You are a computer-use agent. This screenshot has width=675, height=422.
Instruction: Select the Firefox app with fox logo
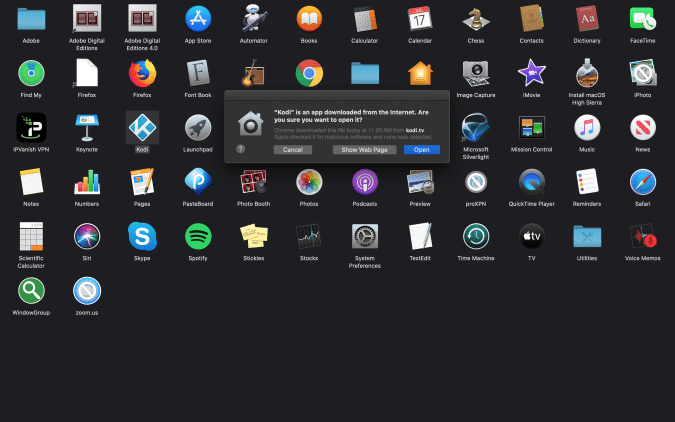(x=142, y=73)
